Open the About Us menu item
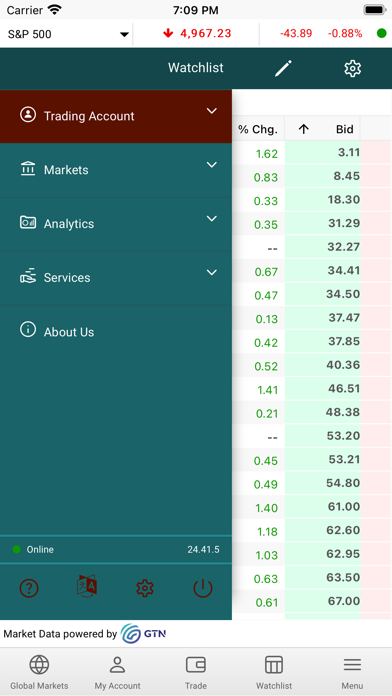This screenshot has width=392, height=696. pyautogui.click(x=116, y=332)
